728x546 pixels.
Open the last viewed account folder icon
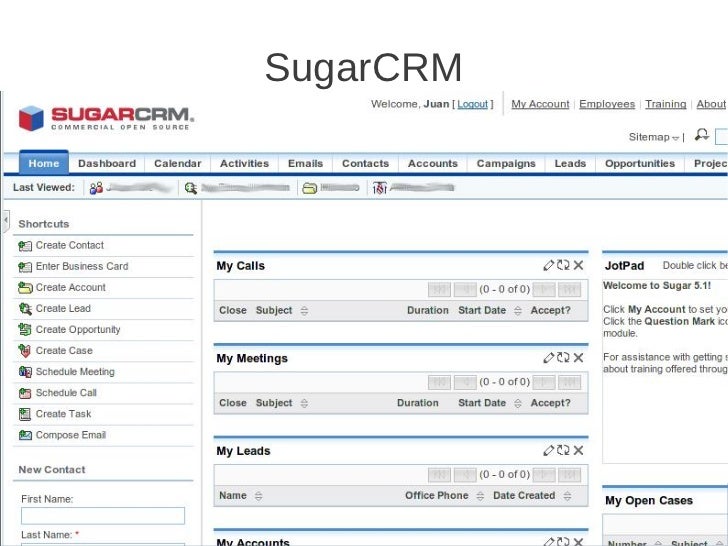[x=309, y=188]
